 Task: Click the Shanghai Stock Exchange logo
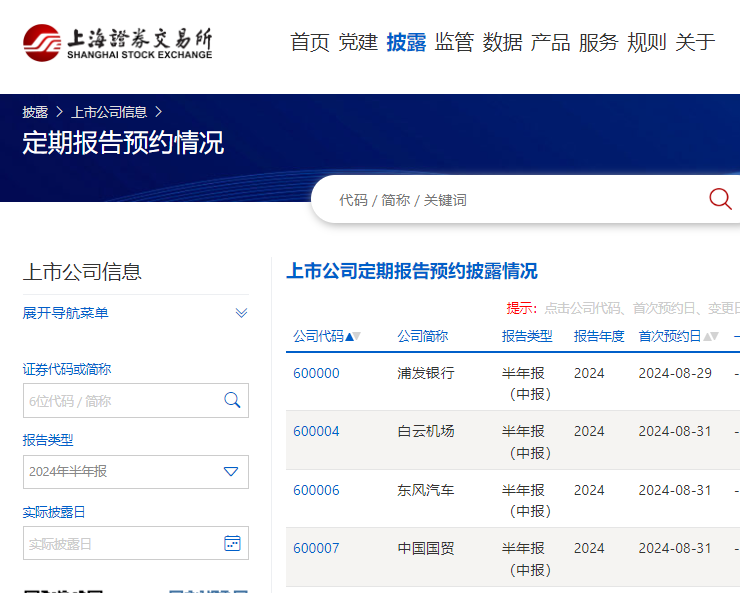(118, 43)
